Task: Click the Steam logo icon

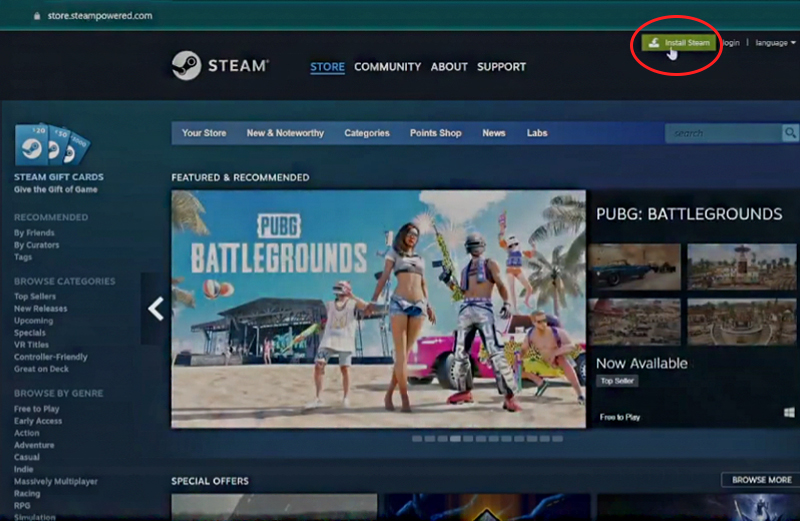Action: (186, 65)
